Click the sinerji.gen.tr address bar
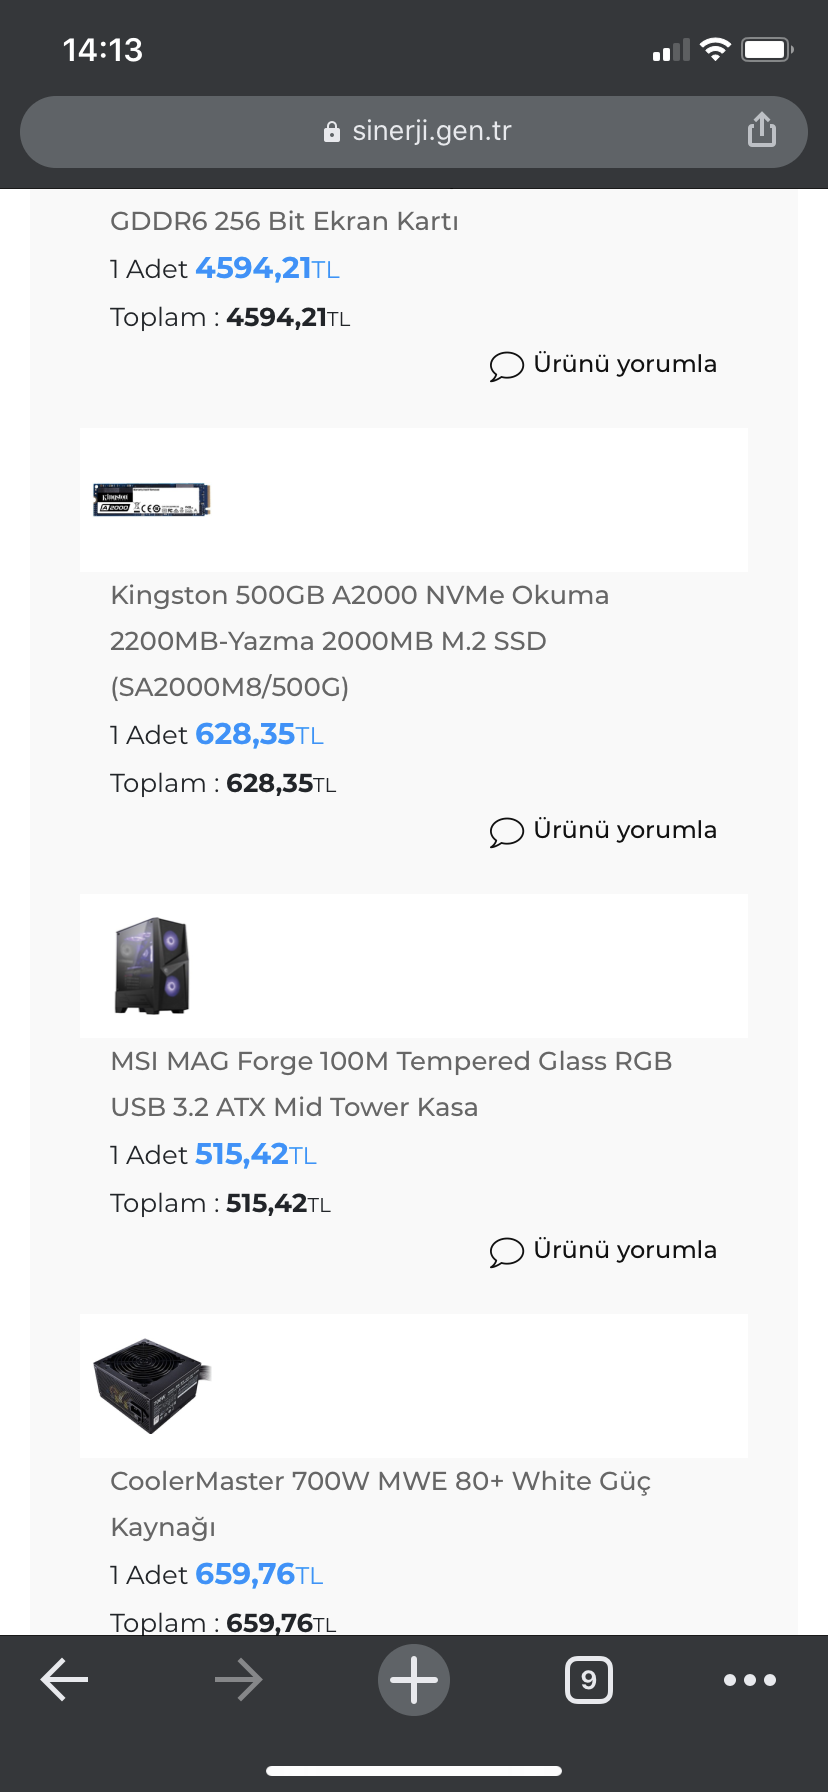Image resolution: width=828 pixels, height=1792 pixels. point(431,131)
